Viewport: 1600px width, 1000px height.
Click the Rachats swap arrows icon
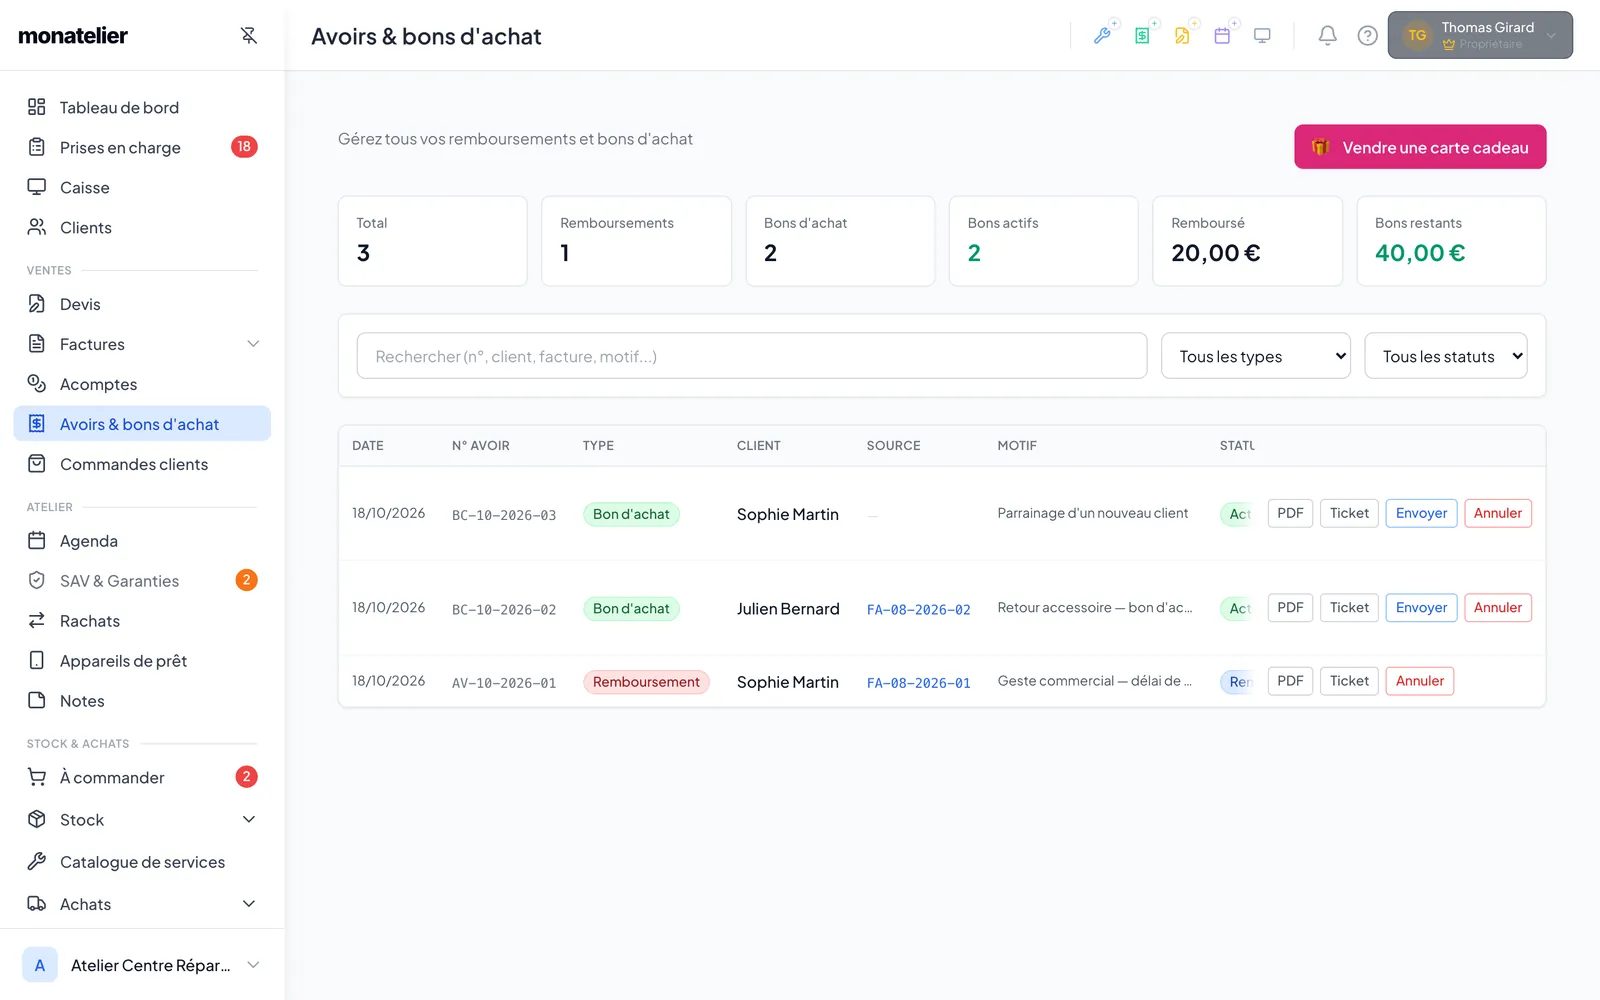pyautogui.click(x=37, y=621)
